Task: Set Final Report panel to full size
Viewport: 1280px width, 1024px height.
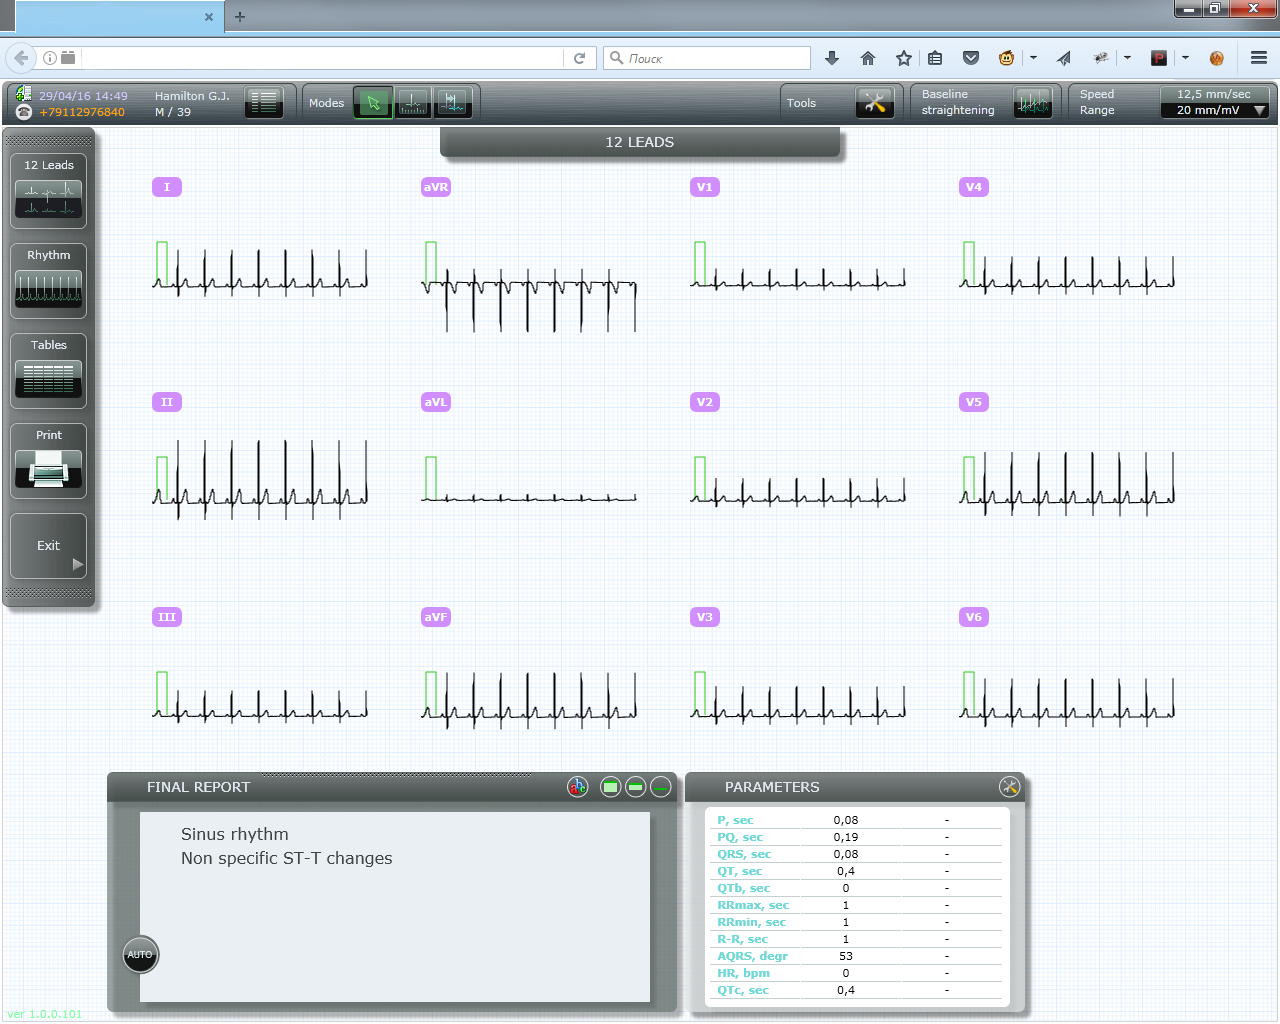Action: (611, 787)
